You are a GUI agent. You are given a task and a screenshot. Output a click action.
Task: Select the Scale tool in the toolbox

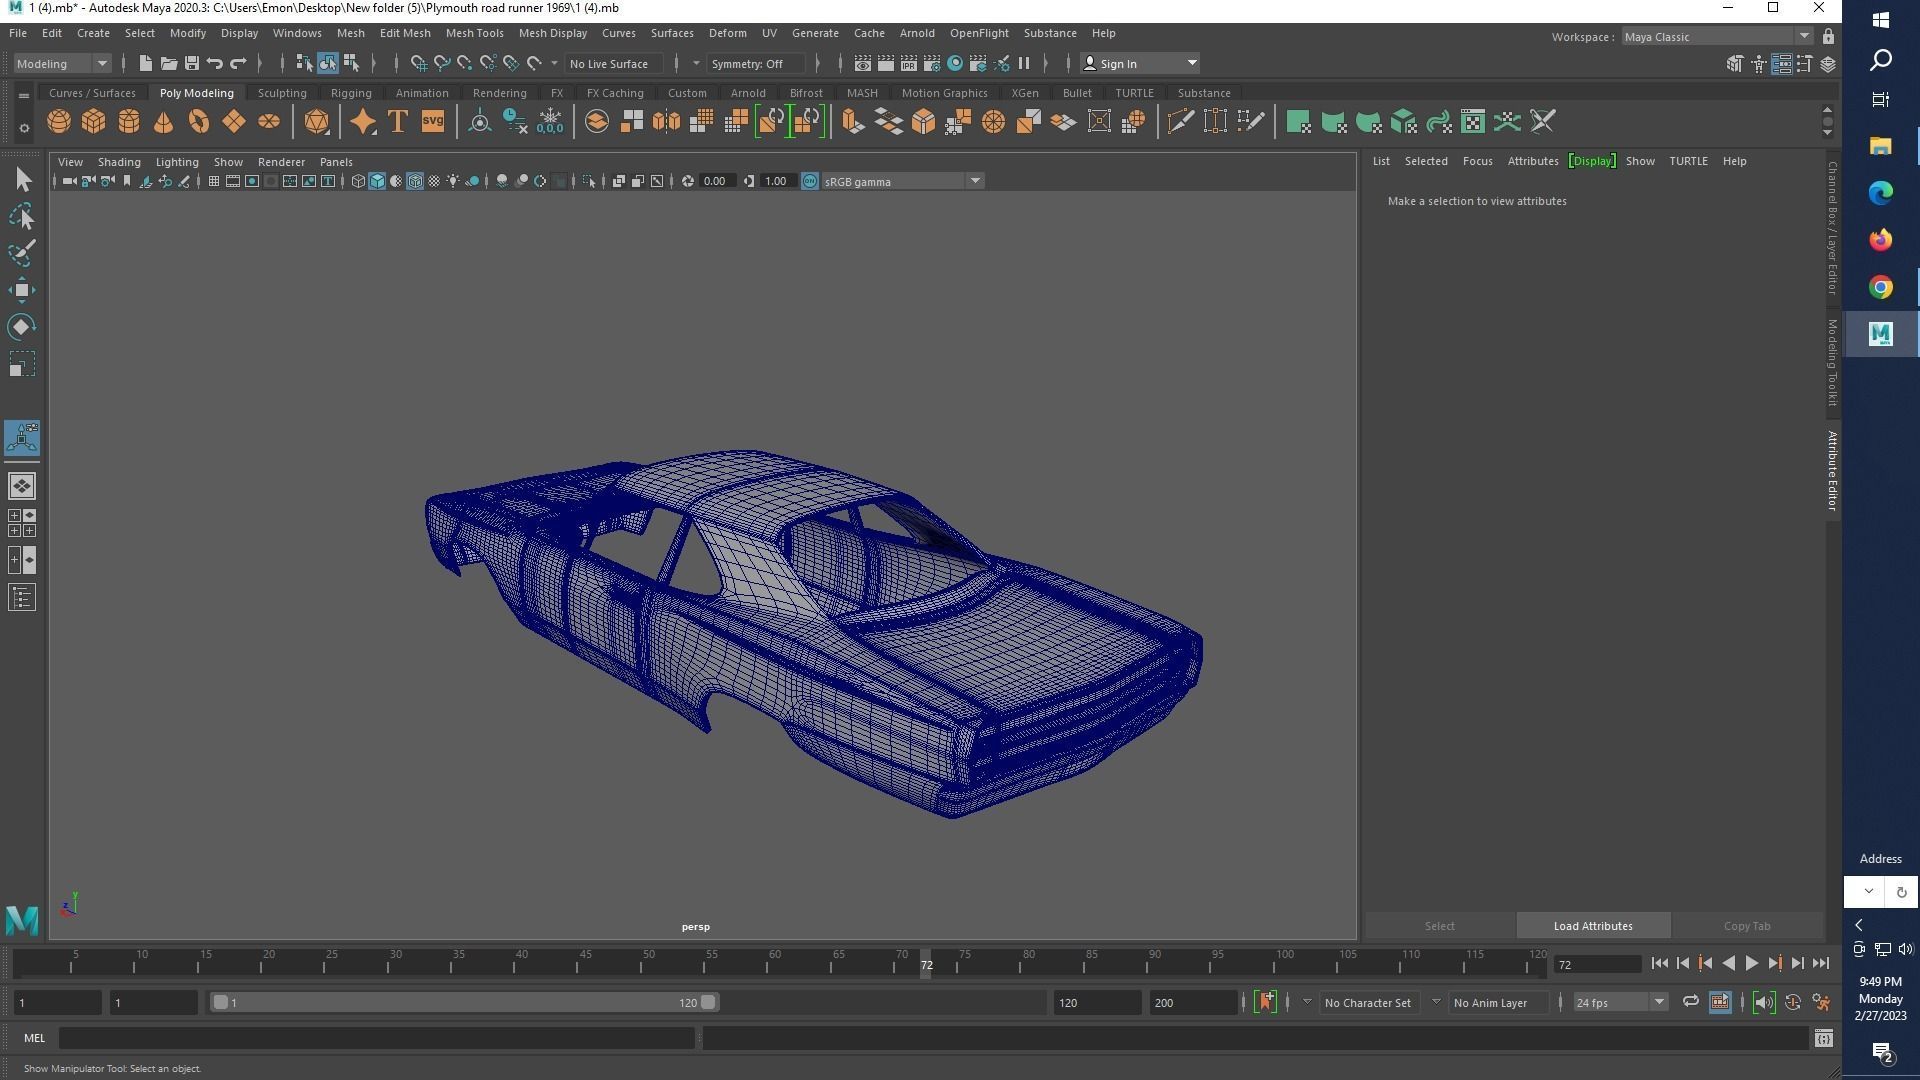tap(22, 364)
